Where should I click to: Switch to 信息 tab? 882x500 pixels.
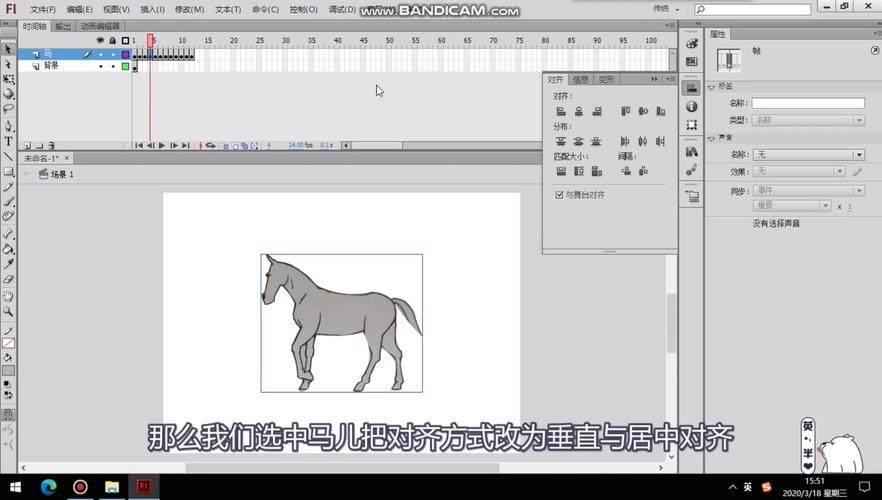click(x=580, y=80)
